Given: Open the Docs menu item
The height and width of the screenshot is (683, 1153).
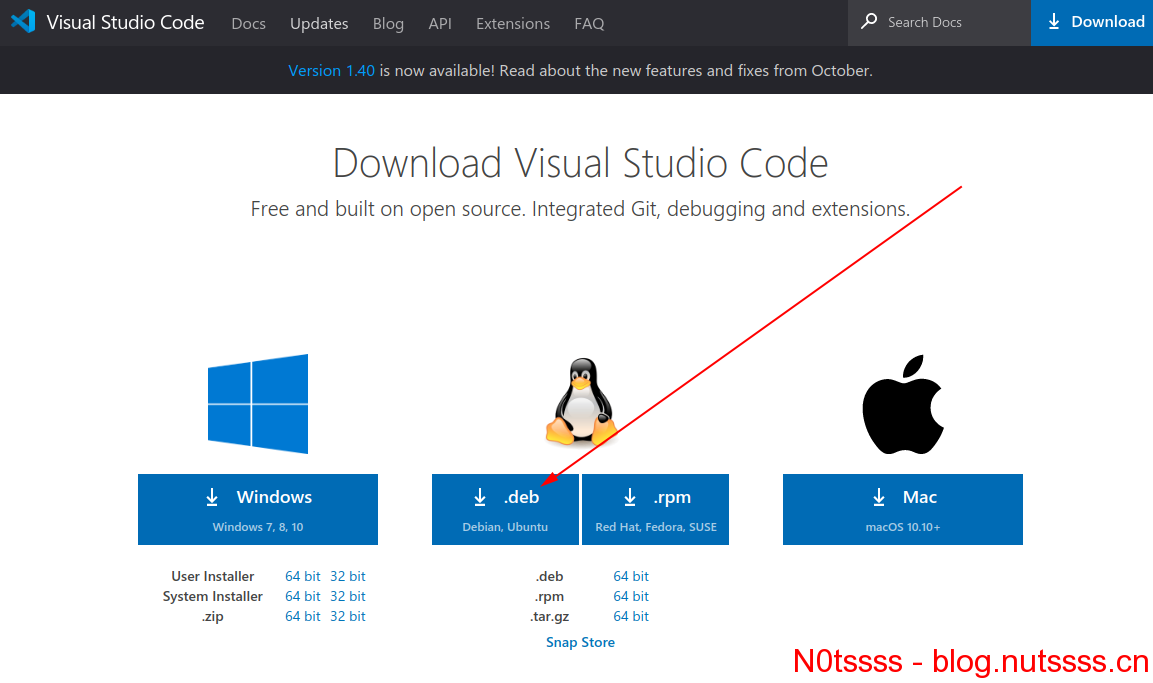Looking at the screenshot, I should click(249, 24).
